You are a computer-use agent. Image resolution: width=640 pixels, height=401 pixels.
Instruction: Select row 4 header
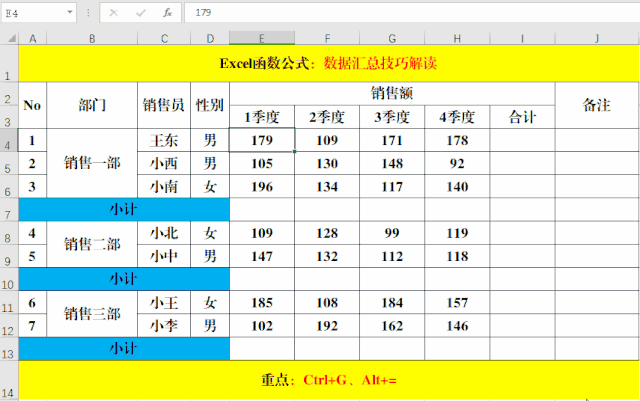(x=9, y=140)
